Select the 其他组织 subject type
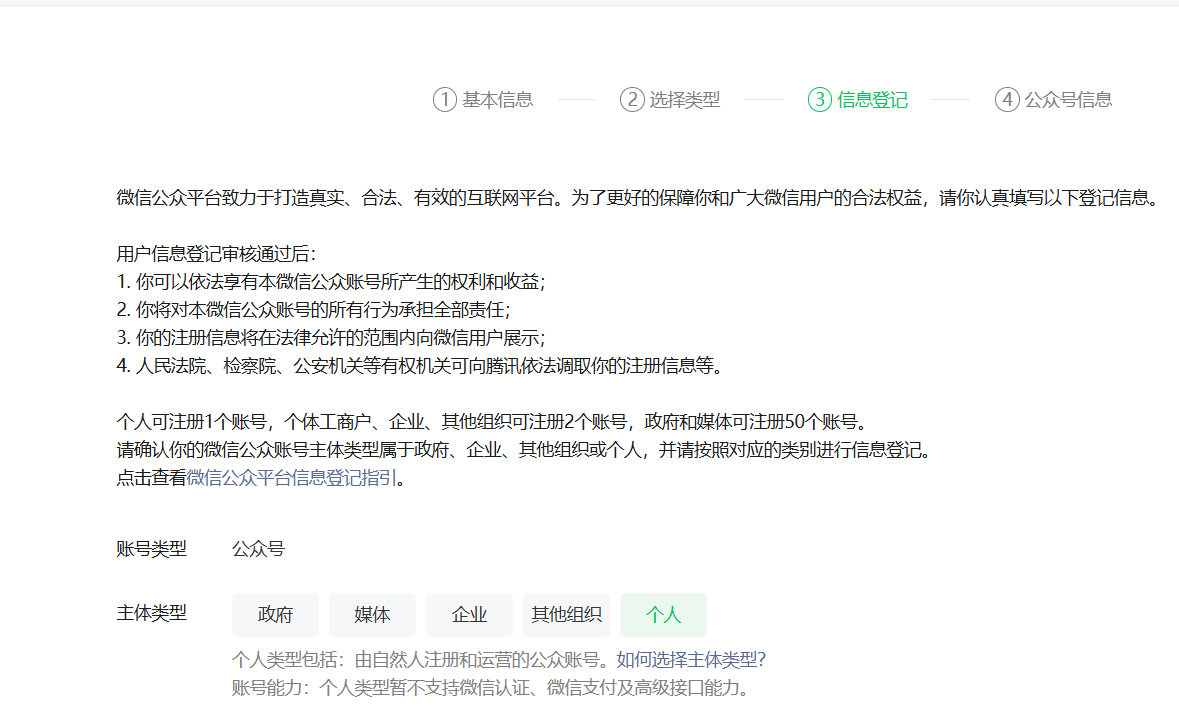Screen dimensions: 1179x724 point(566,615)
